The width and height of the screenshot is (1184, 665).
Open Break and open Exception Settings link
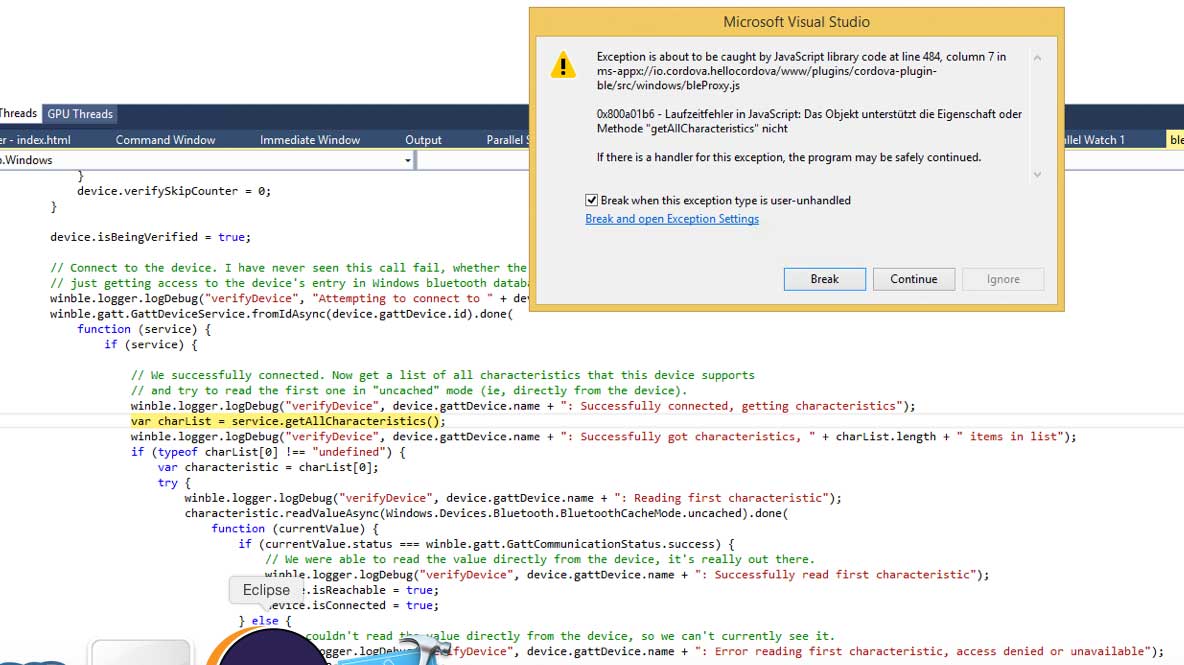[x=672, y=219]
